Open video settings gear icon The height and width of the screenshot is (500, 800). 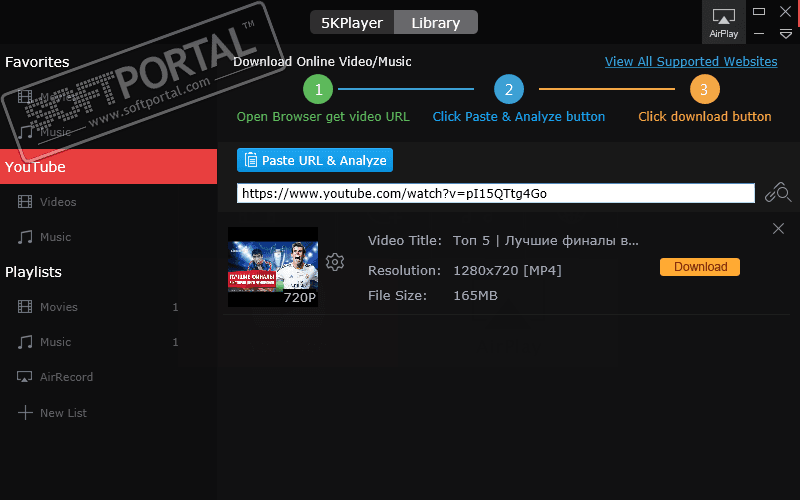335,262
